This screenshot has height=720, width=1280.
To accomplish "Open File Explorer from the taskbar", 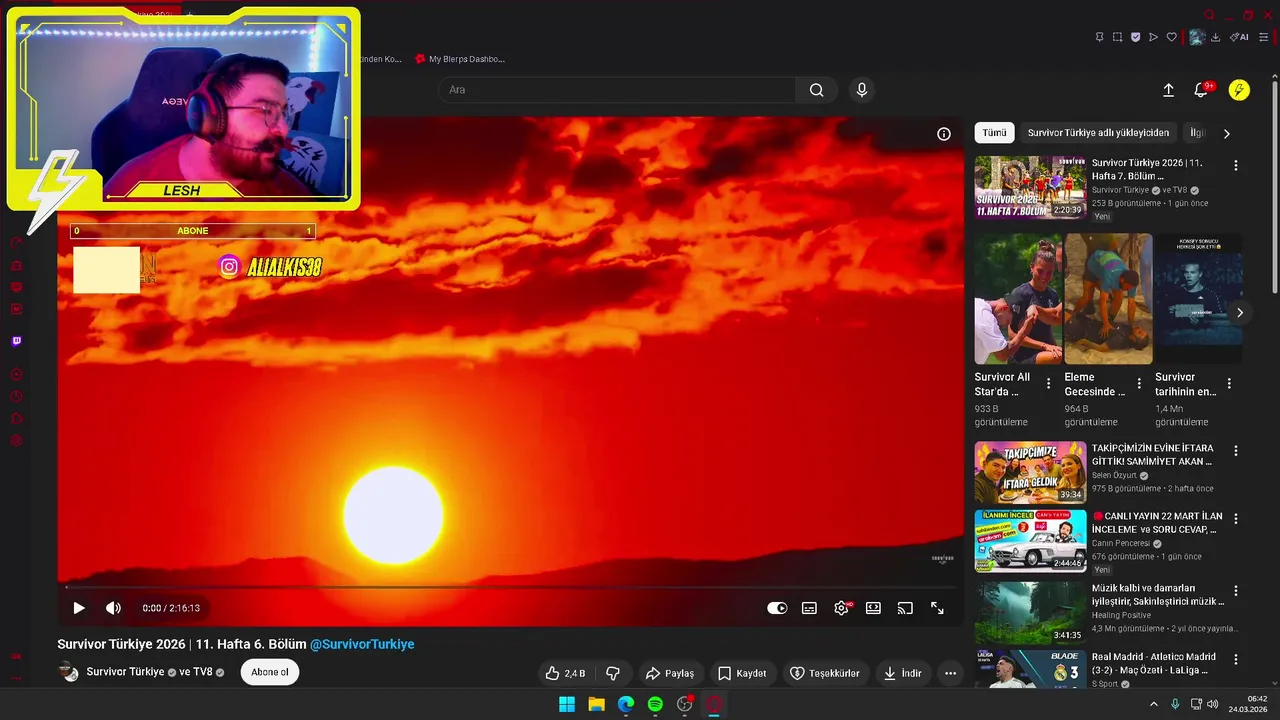I will (x=596, y=704).
